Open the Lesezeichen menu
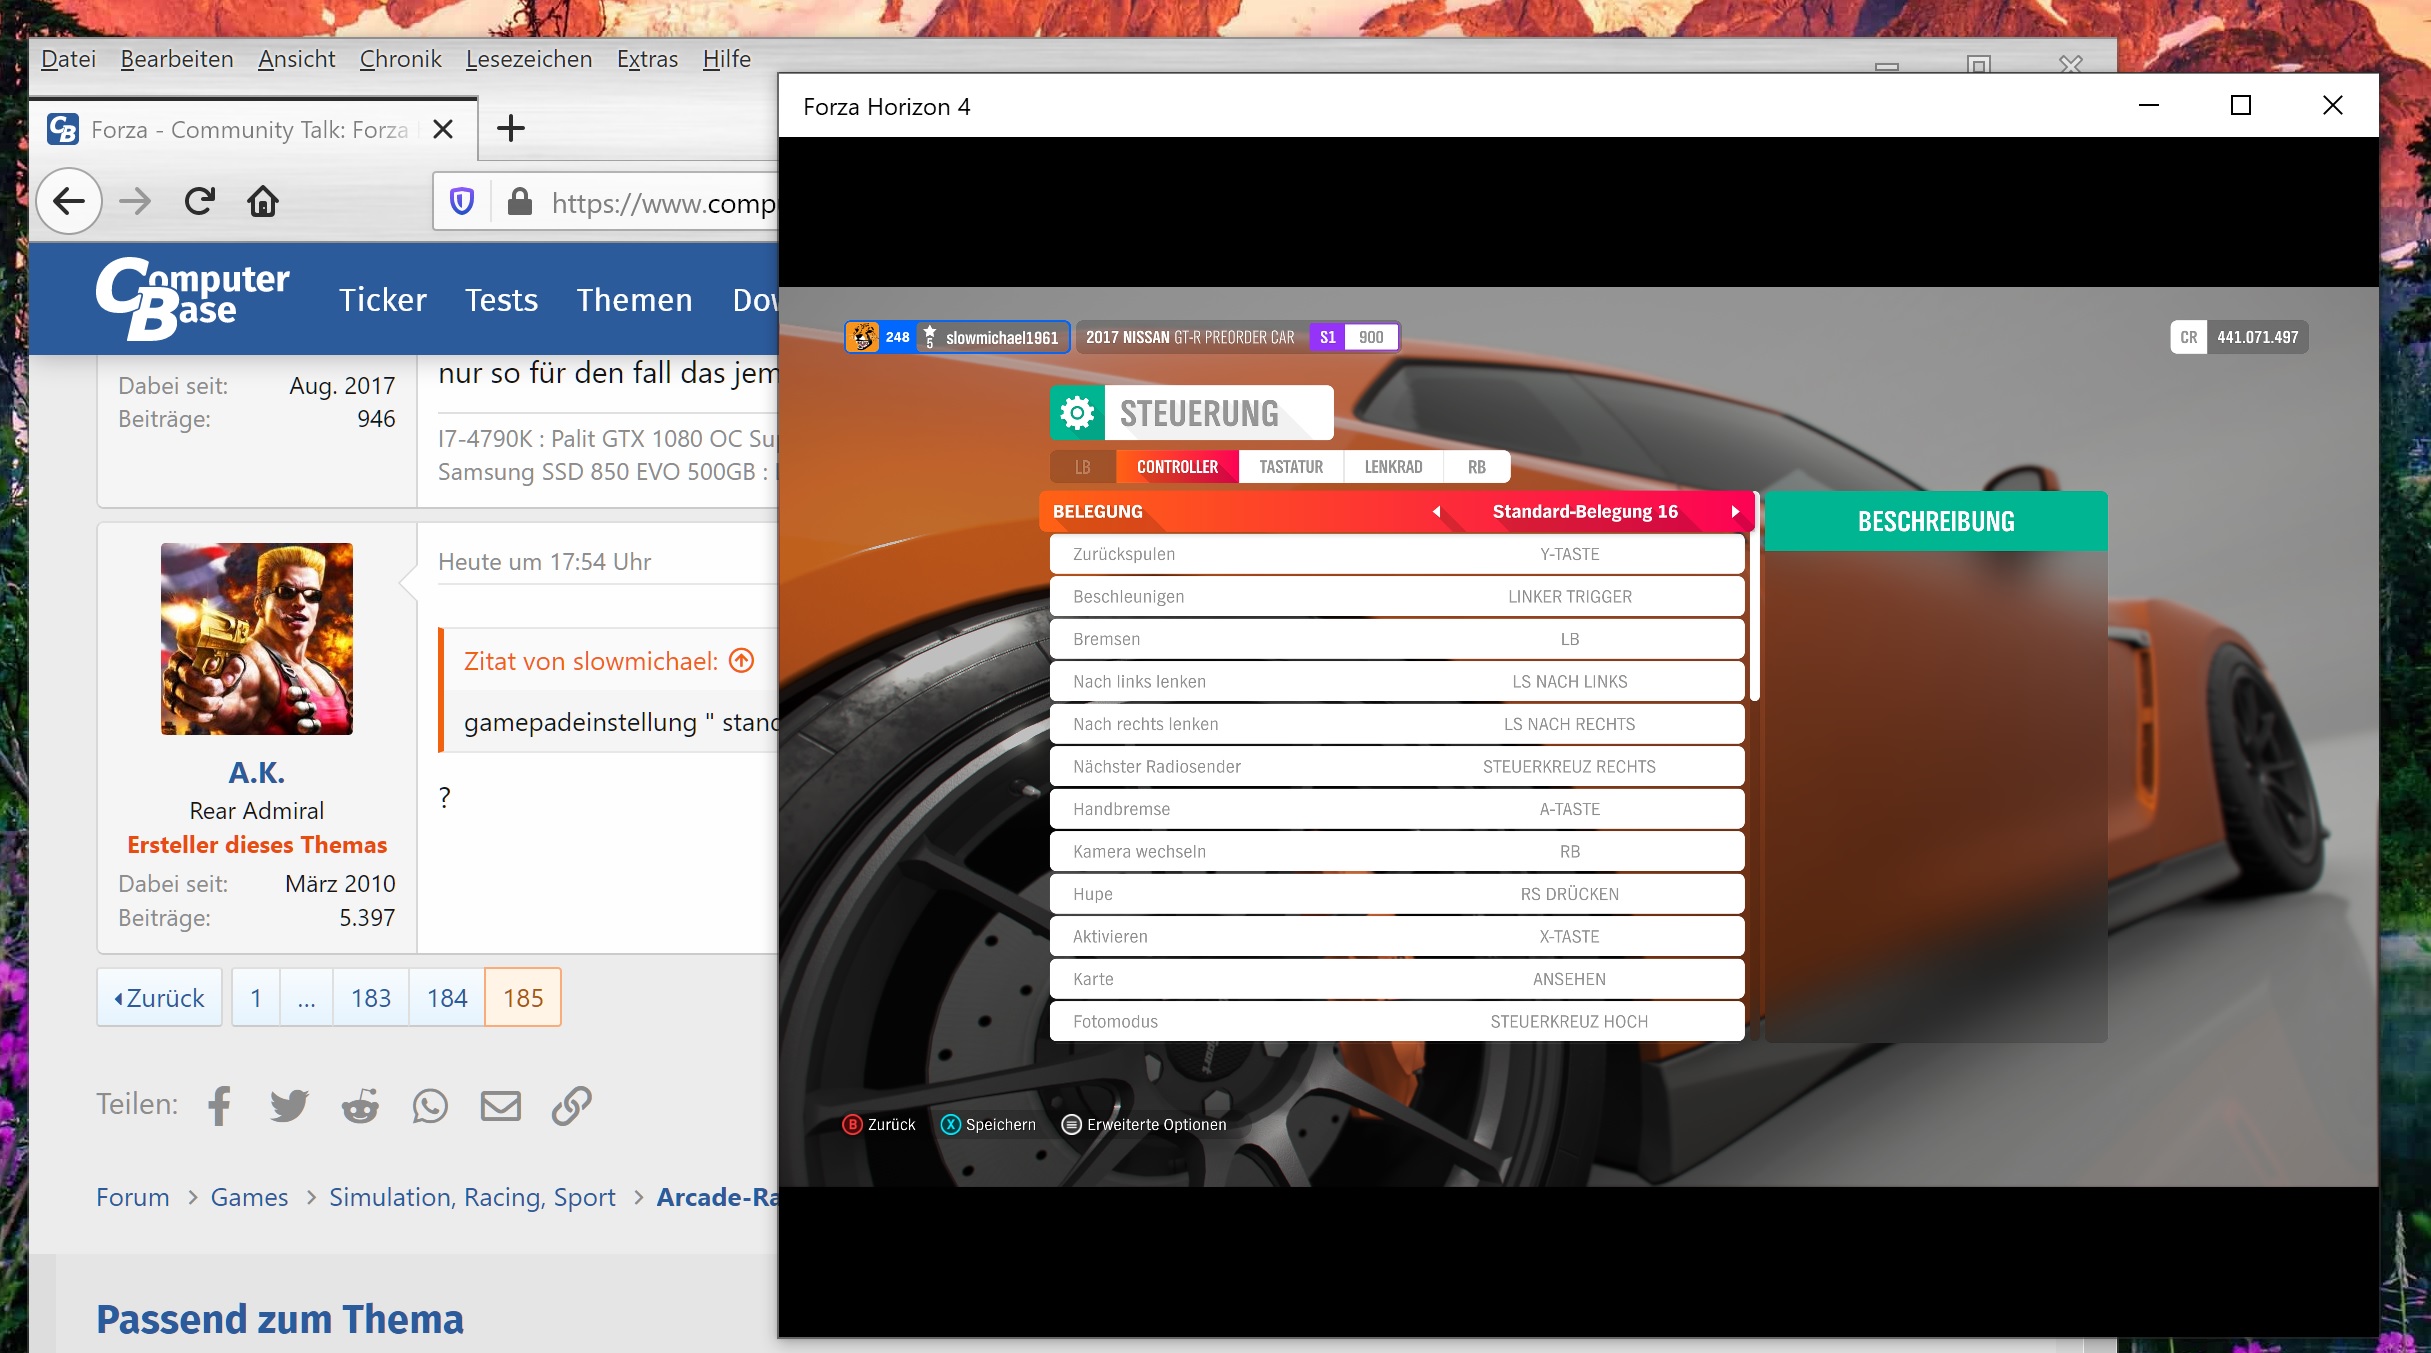Image resolution: width=2431 pixels, height=1353 pixels. point(528,59)
